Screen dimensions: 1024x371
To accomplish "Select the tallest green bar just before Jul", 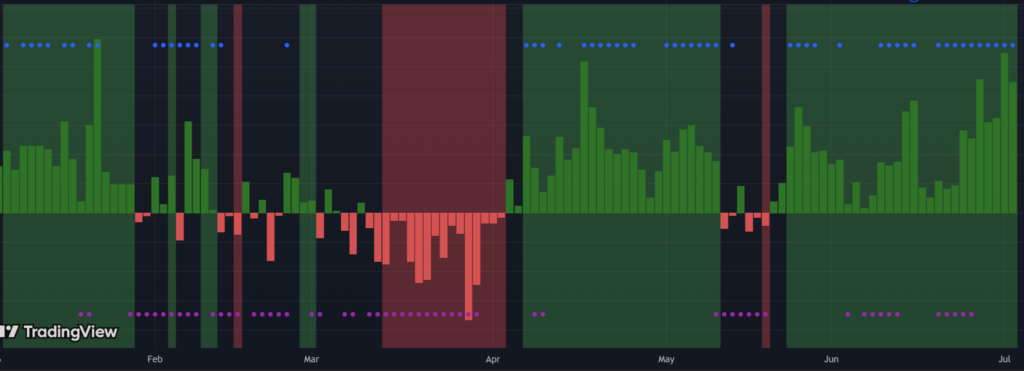I will pos(1004,133).
